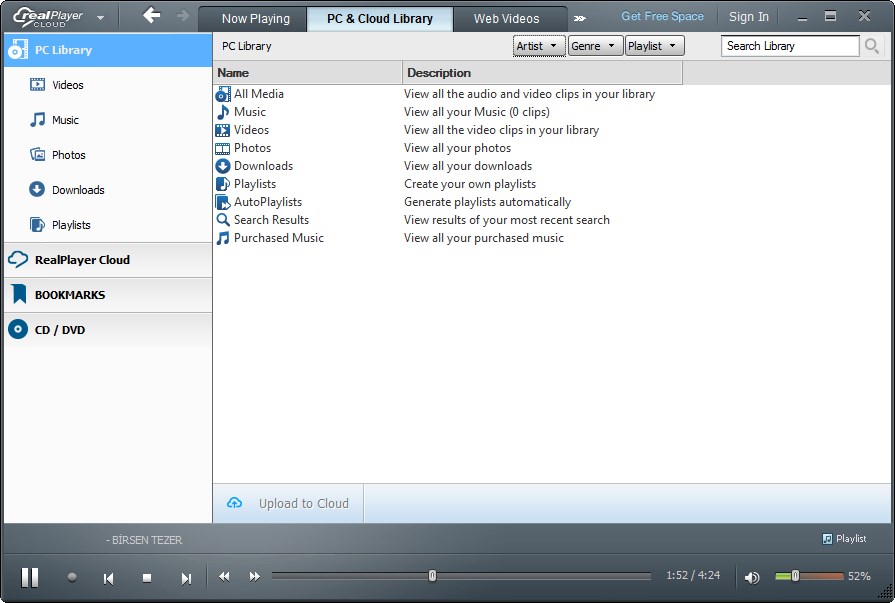Sort by the Description column header
The height and width of the screenshot is (603, 895).
tap(542, 73)
